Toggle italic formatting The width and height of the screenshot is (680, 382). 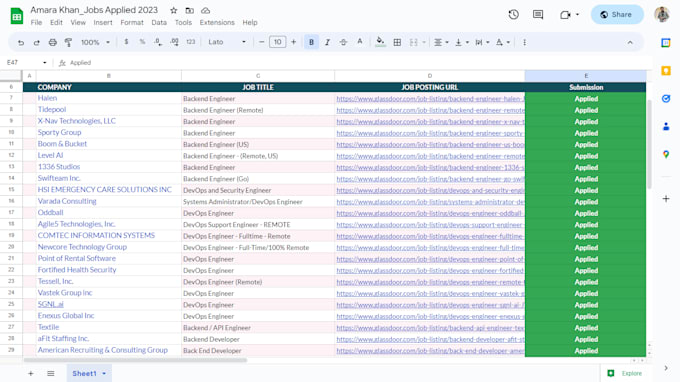pos(327,42)
